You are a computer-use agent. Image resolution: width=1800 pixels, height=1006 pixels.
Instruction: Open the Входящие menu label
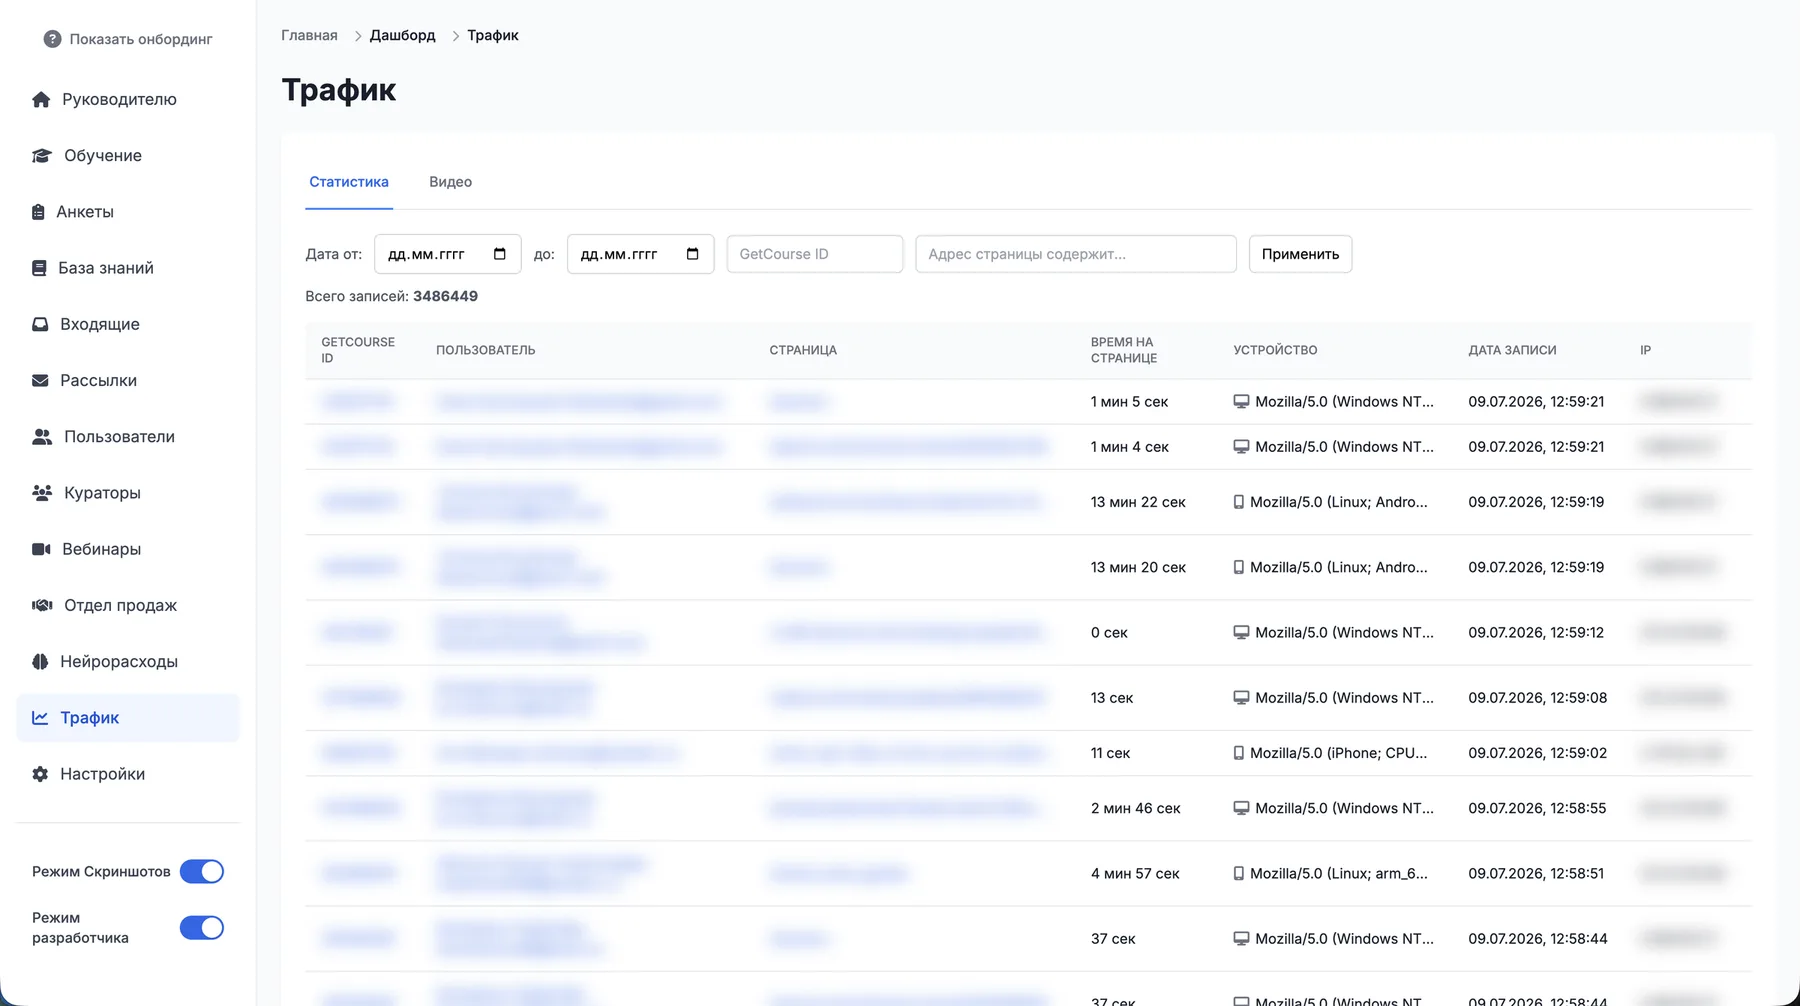pyautogui.click(x=100, y=324)
